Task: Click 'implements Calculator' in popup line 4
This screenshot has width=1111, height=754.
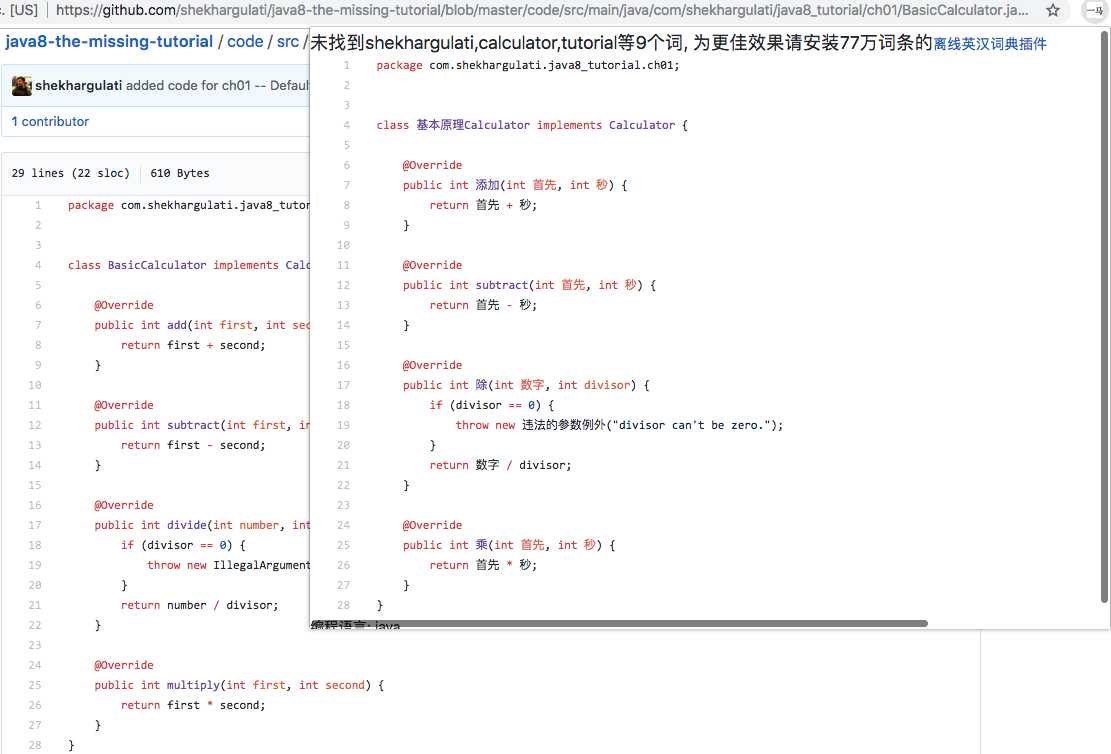Action: (606, 125)
